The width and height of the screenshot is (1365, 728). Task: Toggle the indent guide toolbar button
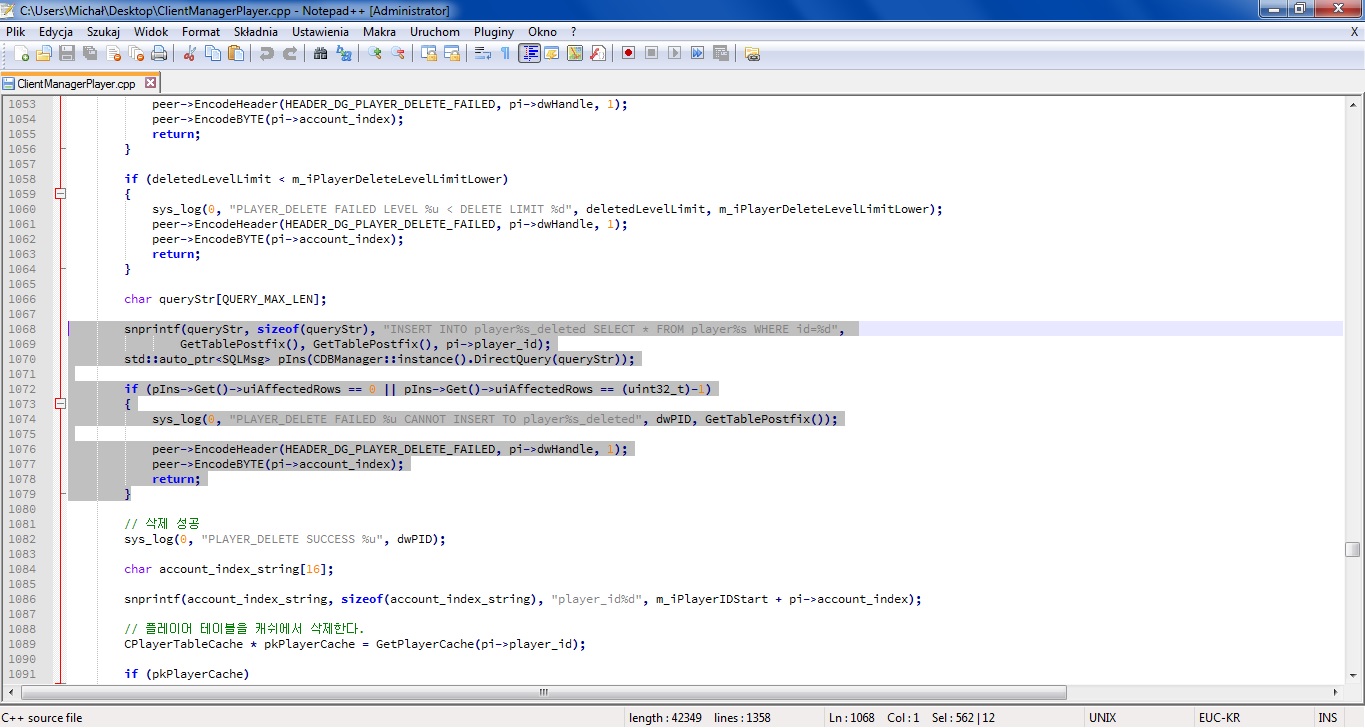coord(529,53)
